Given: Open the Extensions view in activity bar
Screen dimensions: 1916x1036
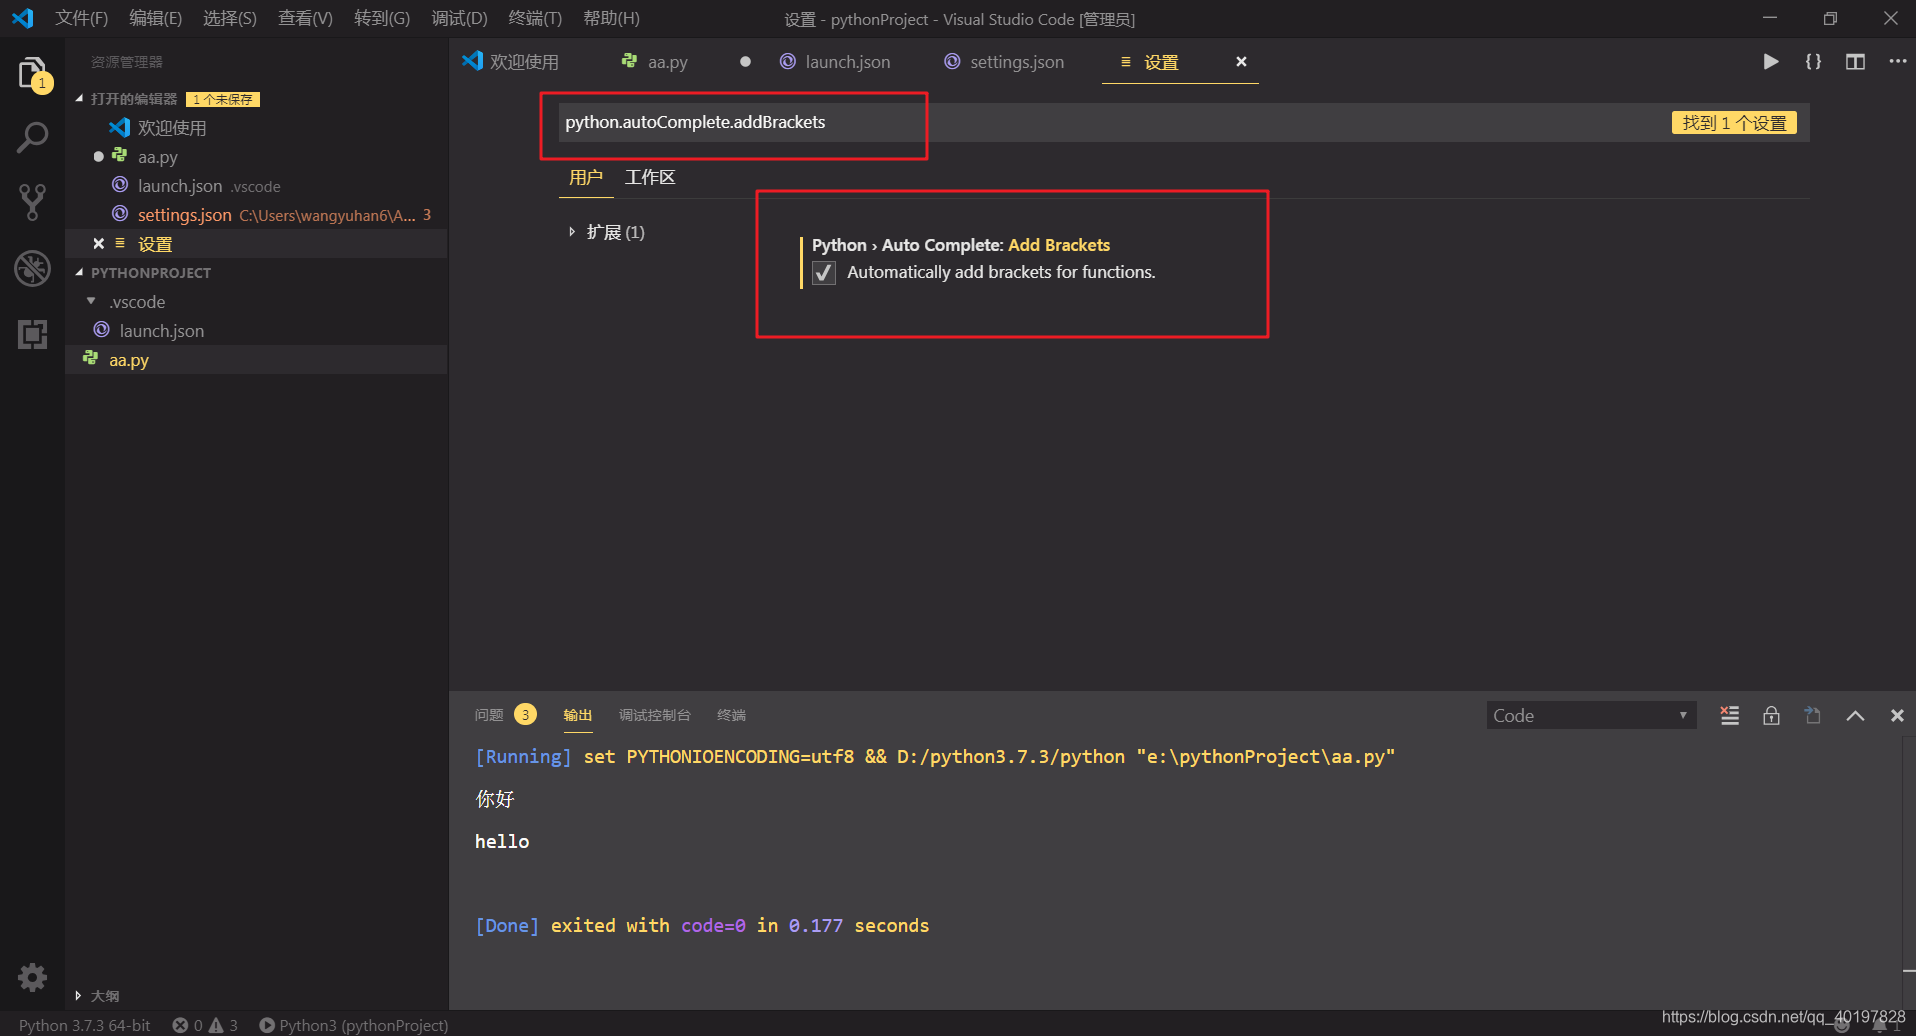Looking at the screenshot, I should [x=32, y=334].
